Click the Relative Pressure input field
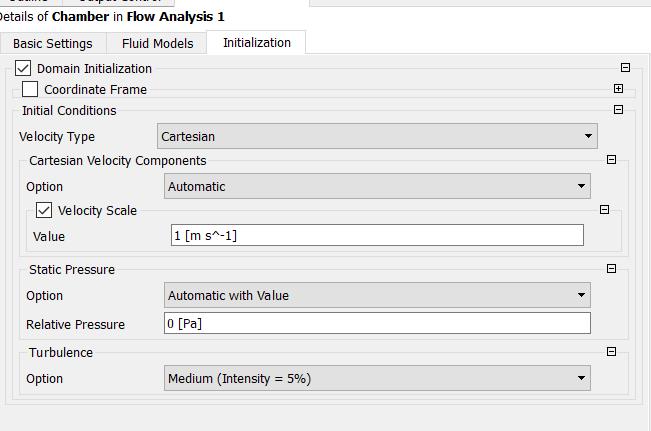The image size is (651, 431). click(x=377, y=324)
